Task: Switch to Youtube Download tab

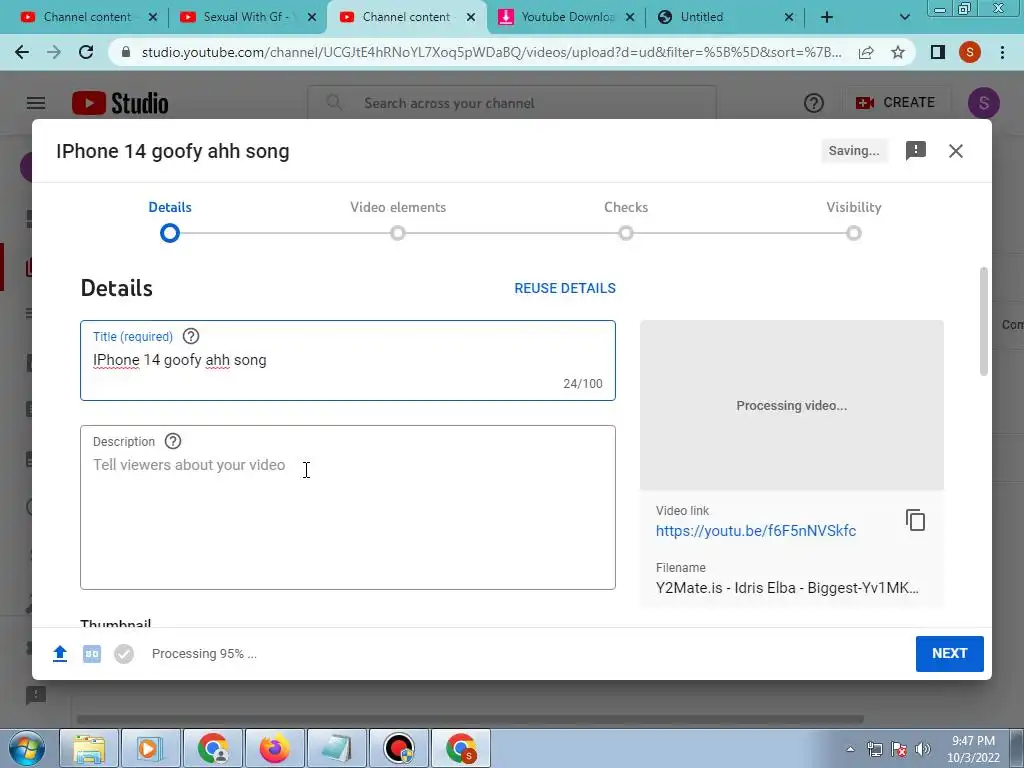Action: 567,18
